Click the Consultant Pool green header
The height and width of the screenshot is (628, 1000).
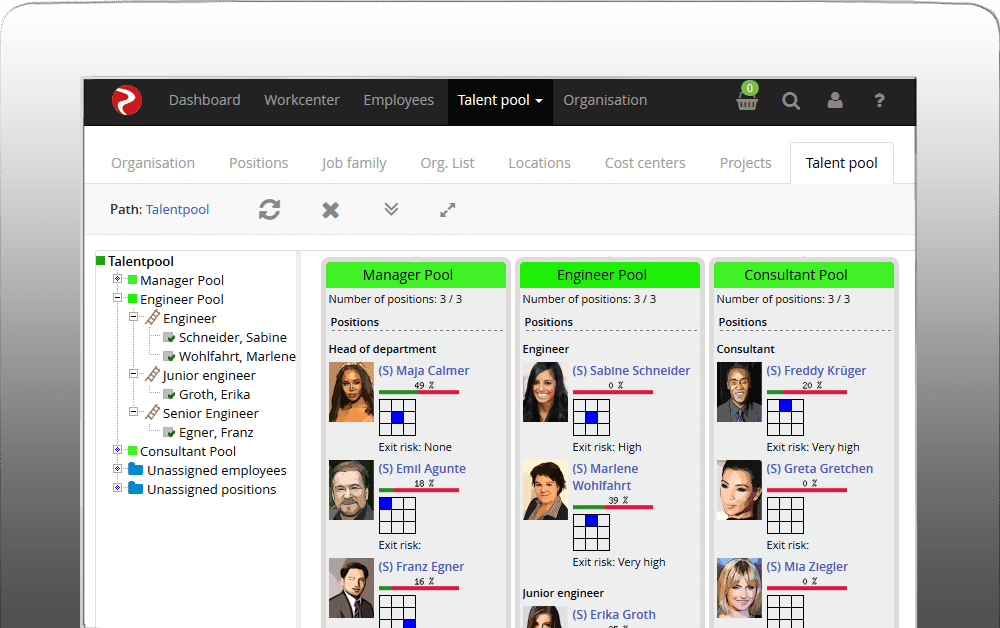click(804, 275)
